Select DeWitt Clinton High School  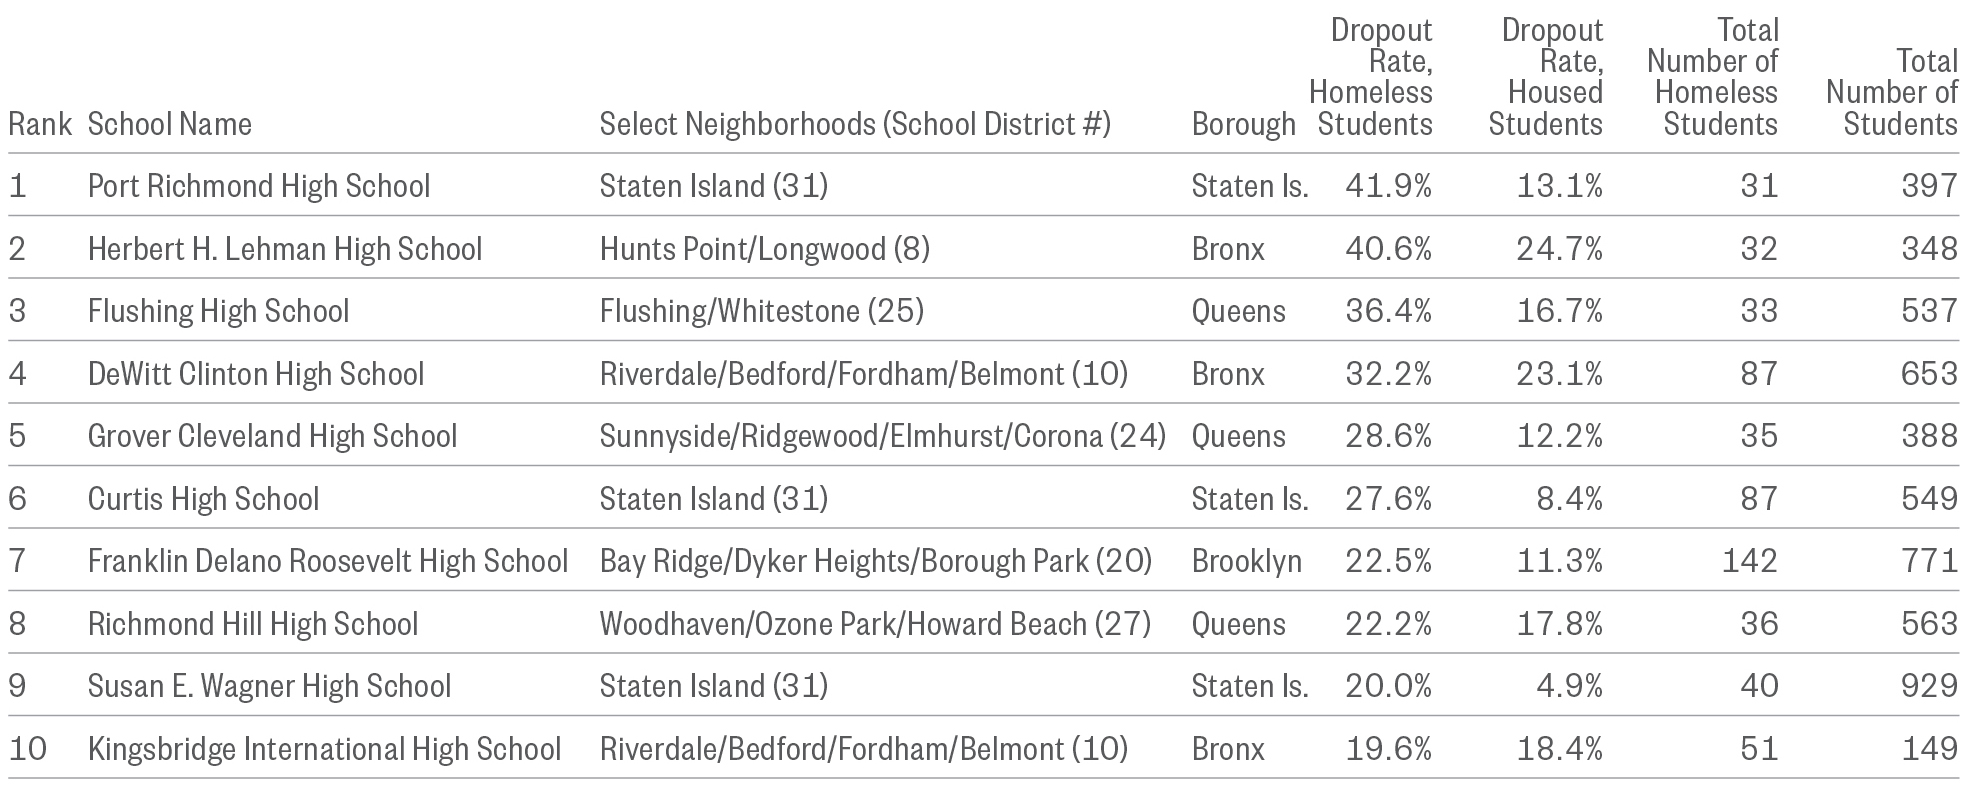pyautogui.click(x=256, y=374)
